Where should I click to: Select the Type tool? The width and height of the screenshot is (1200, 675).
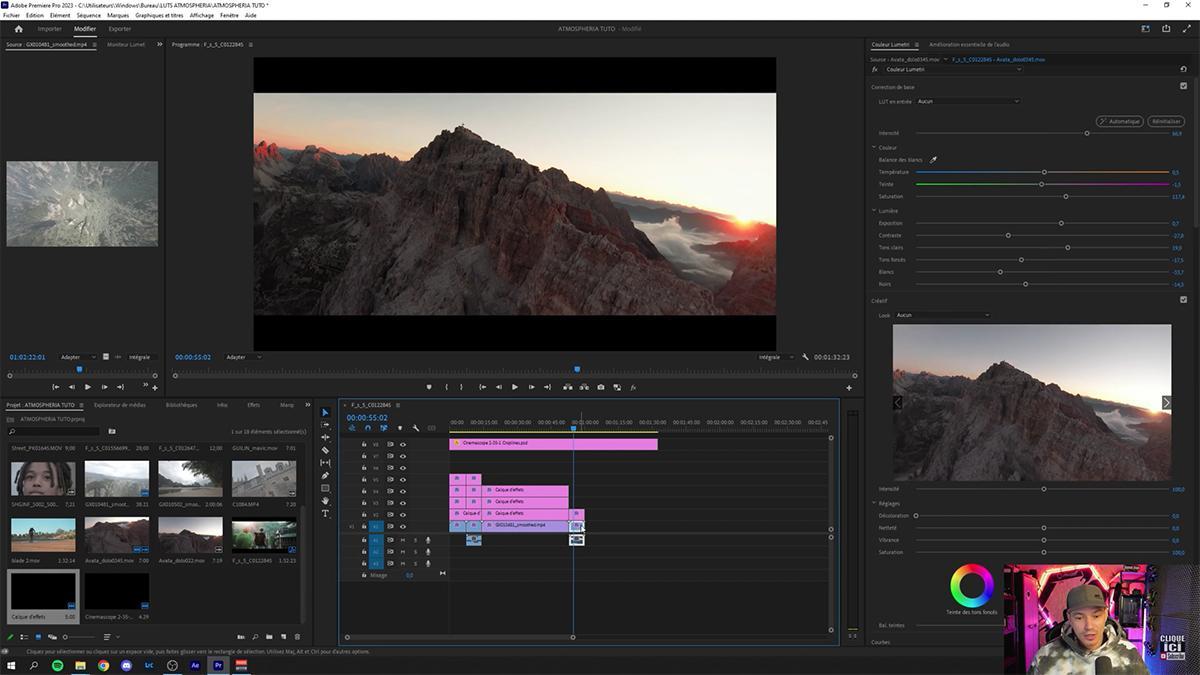[325, 513]
